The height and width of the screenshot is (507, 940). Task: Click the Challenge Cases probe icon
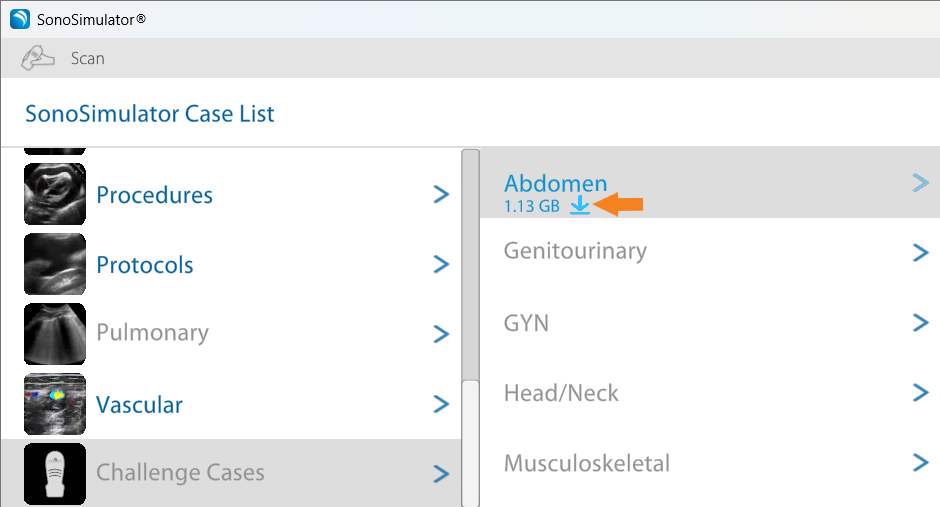55,473
